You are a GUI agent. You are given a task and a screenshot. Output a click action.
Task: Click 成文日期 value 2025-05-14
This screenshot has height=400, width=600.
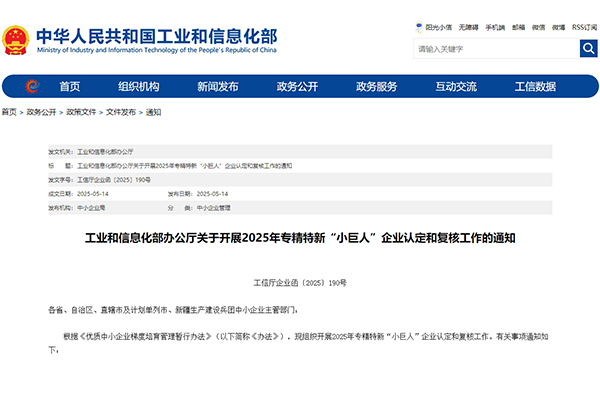tap(93, 194)
